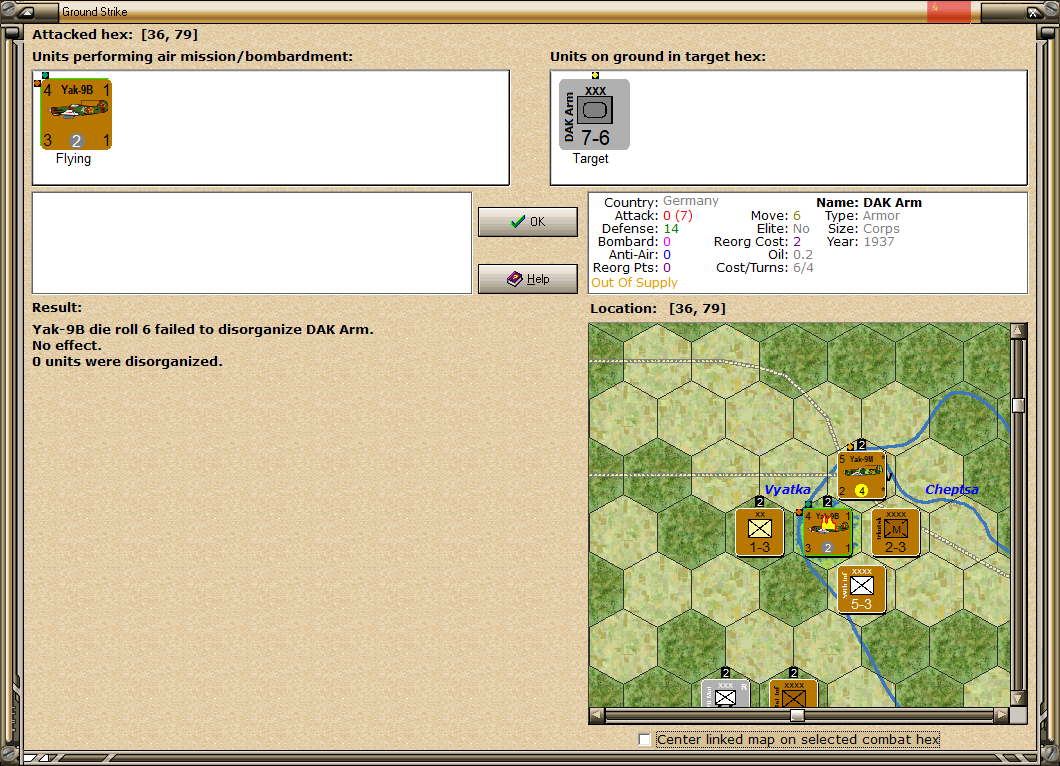The image size is (1060, 766).
Task: Click the title bar left system icon
Action: 26,11
